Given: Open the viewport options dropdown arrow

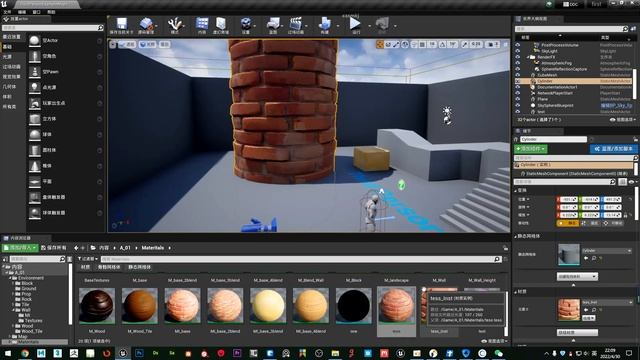Looking at the screenshot, I should click(113, 44).
